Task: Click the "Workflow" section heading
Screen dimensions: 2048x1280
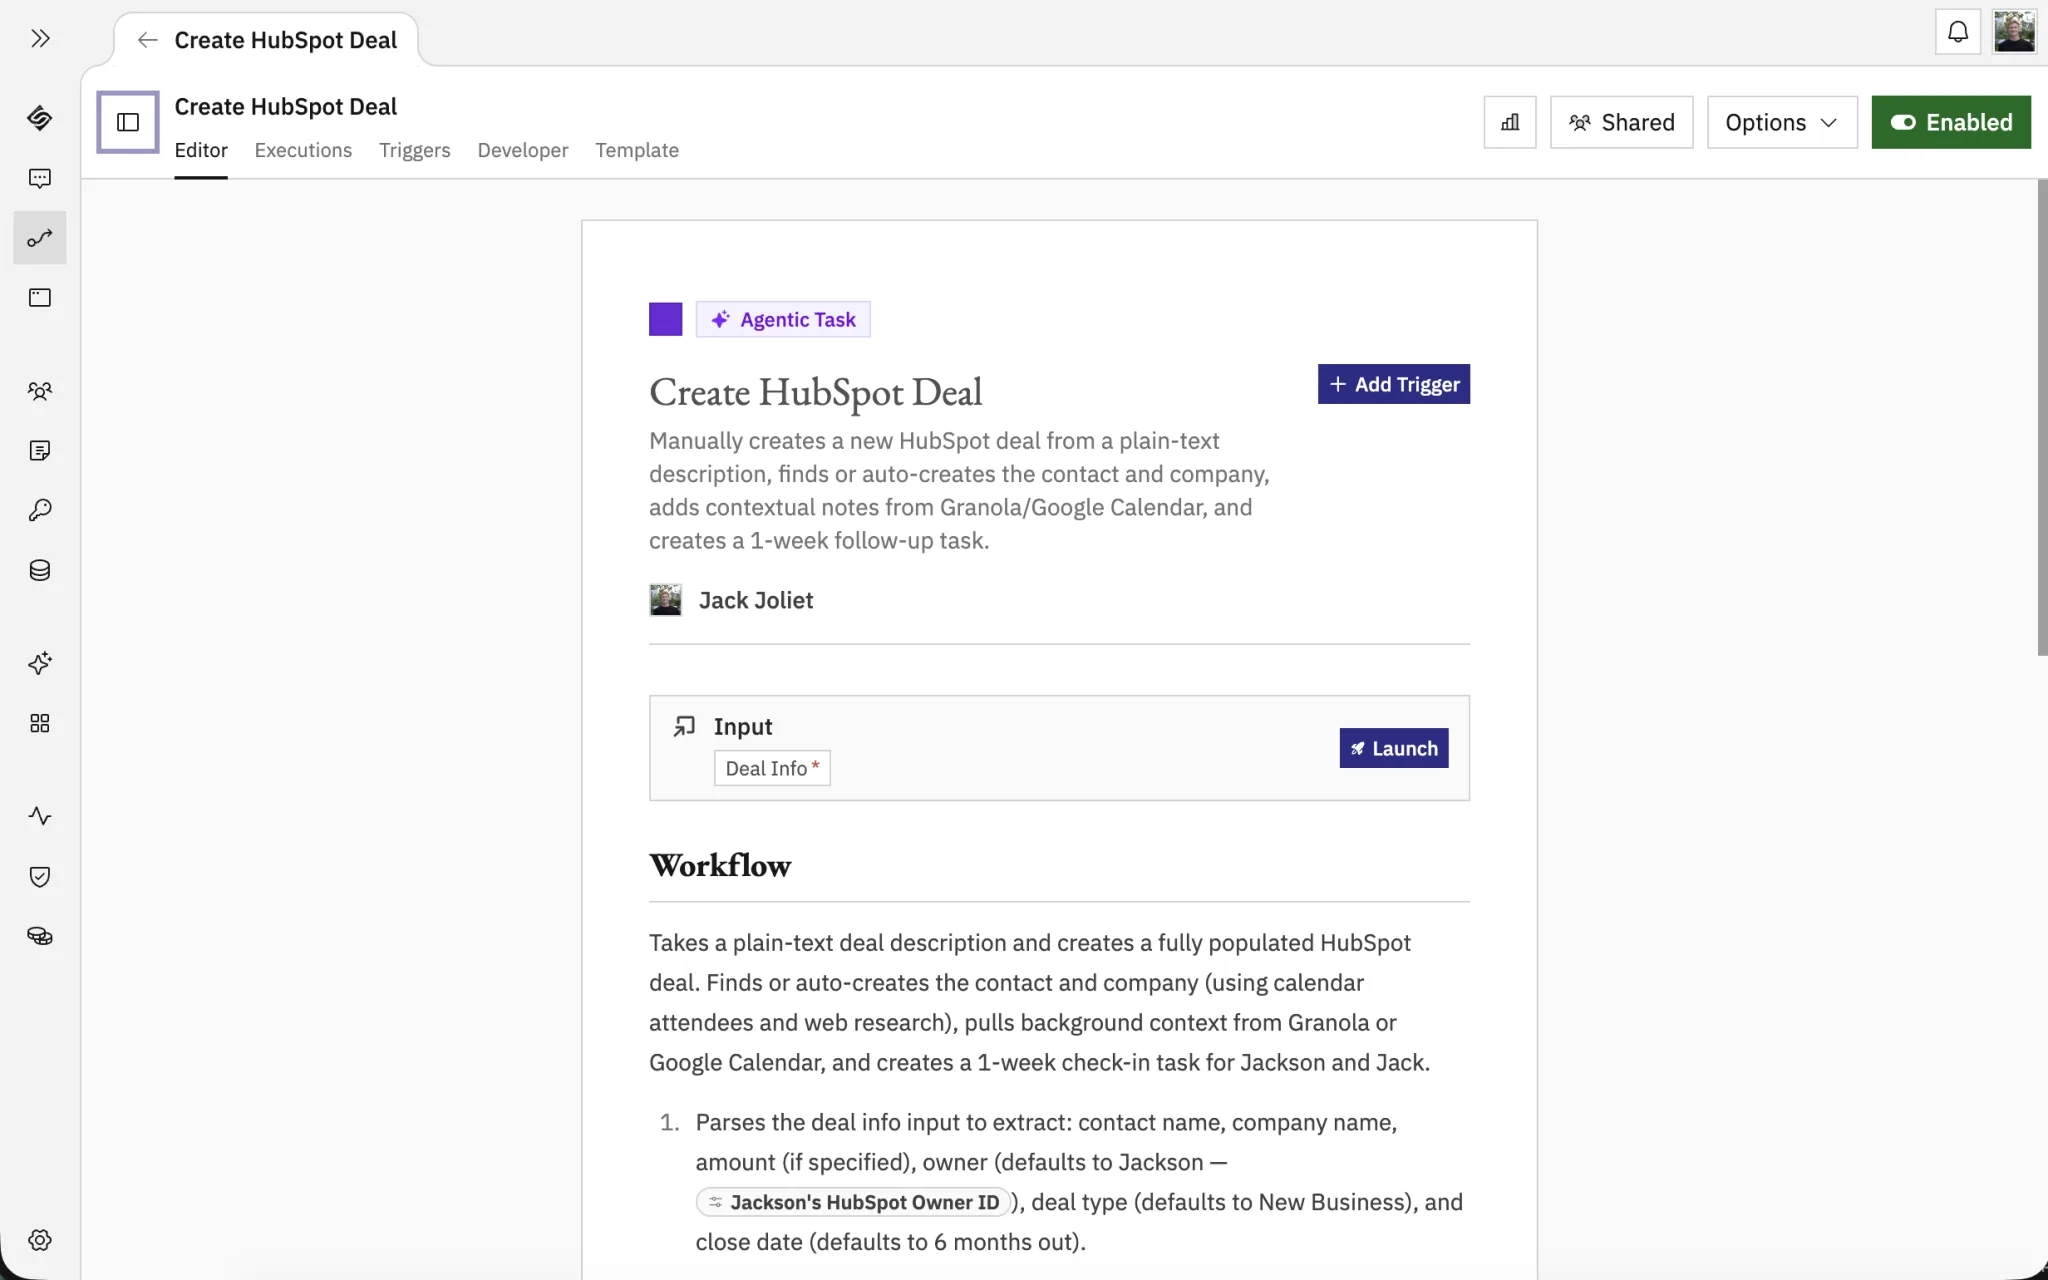Action: pyautogui.click(x=720, y=865)
